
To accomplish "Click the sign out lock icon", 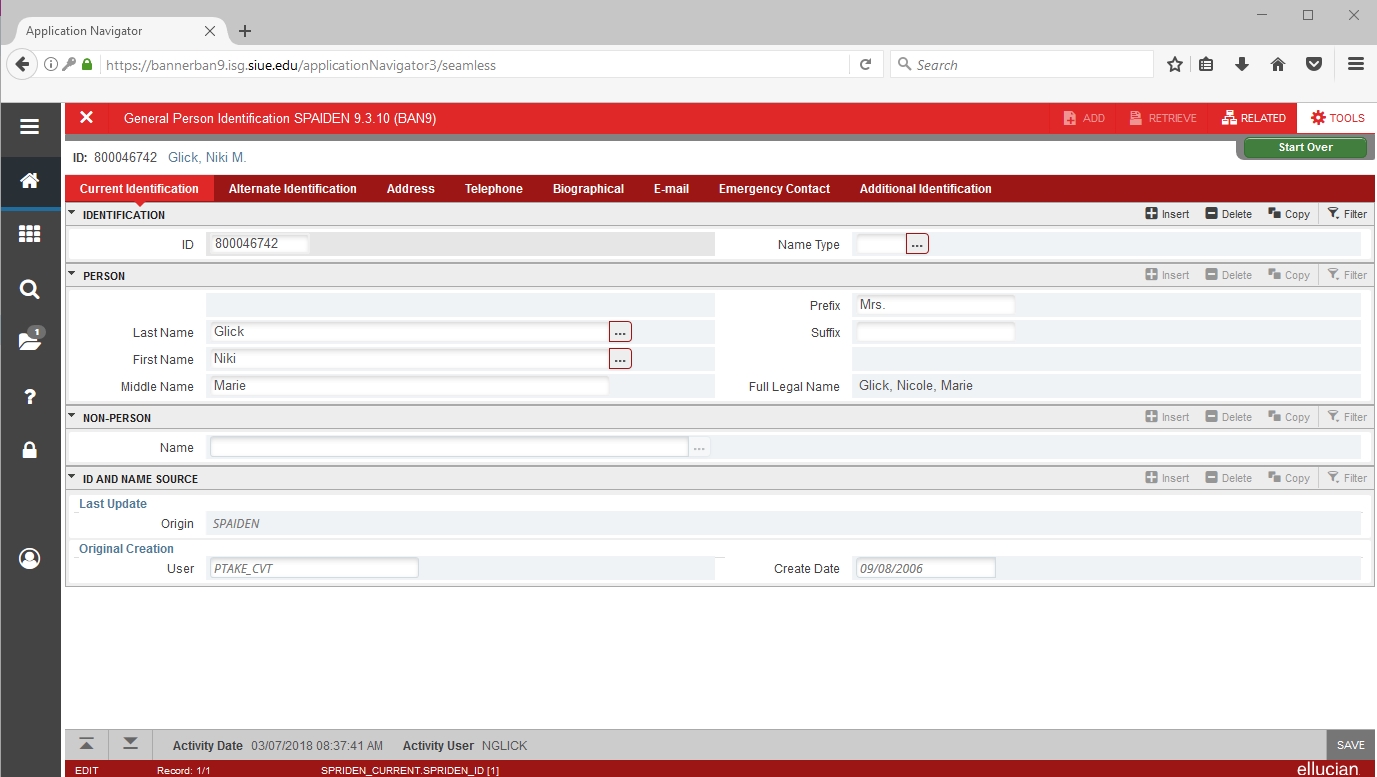I will point(29,451).
